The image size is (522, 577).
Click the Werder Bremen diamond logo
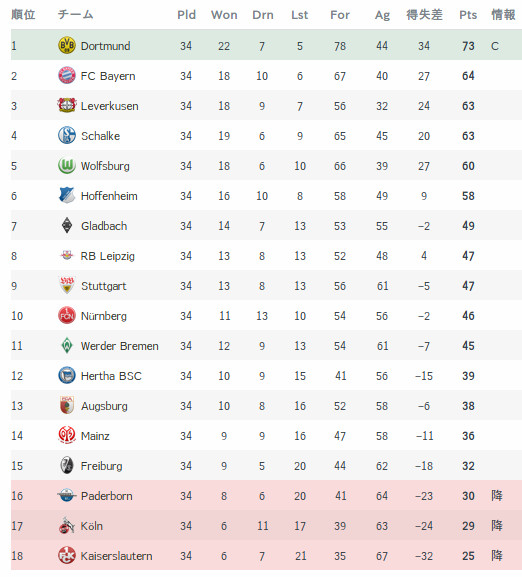point(67,346)
